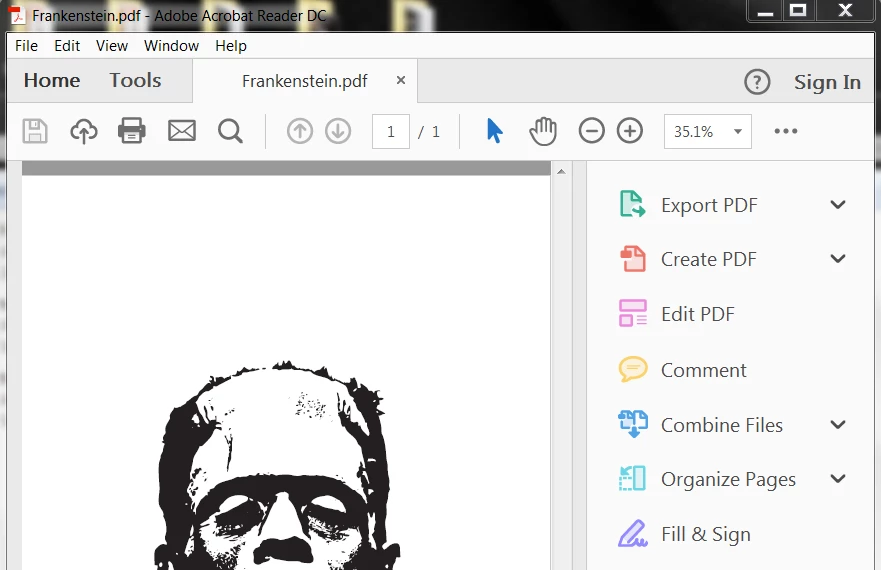Image resolution: width=881 pixels, height=570 pixels.
Task: Choose the Selection arrow tool
Action: 494,131
